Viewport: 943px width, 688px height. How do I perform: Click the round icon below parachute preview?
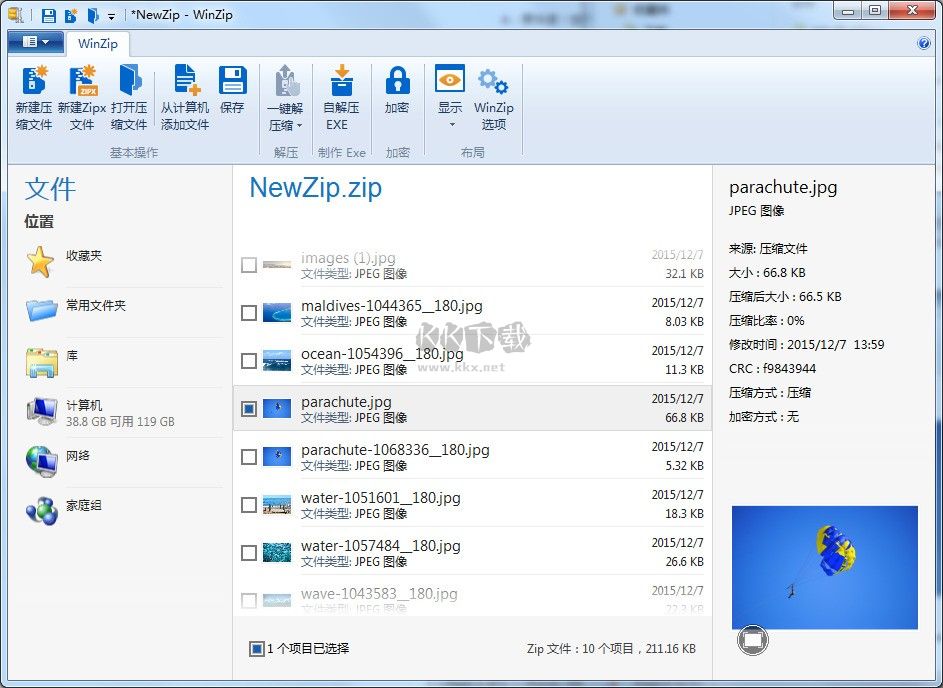[752, 639]
